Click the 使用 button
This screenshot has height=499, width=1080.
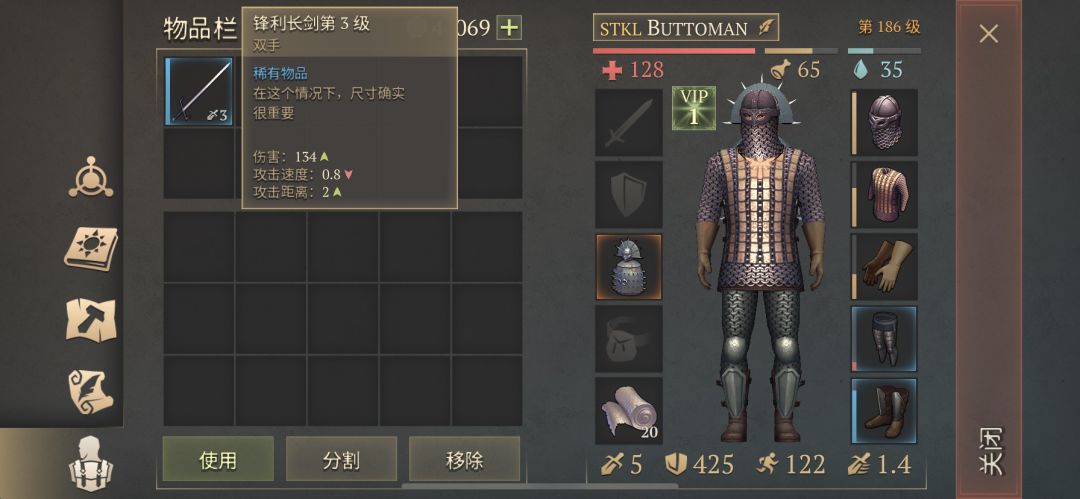tap(218, 459)
